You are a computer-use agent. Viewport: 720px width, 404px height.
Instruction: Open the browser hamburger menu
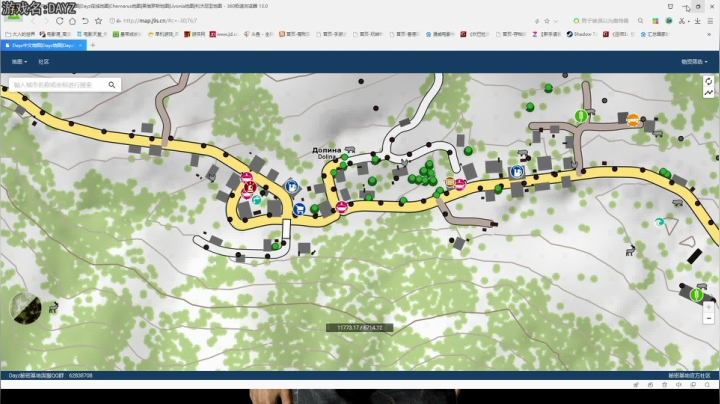pos(710,21)
